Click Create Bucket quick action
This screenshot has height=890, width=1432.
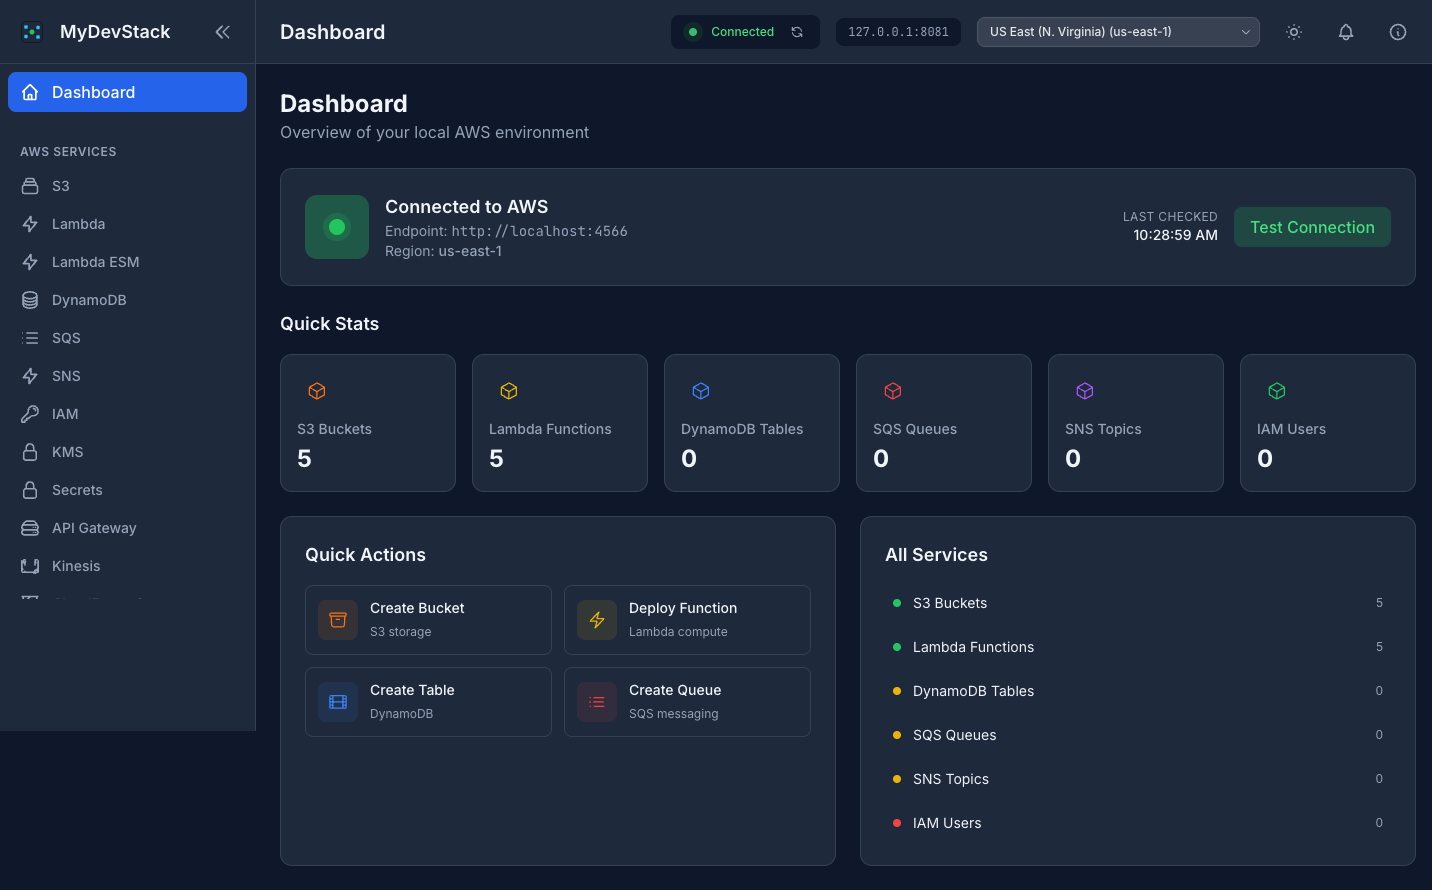tap(428, 620)
